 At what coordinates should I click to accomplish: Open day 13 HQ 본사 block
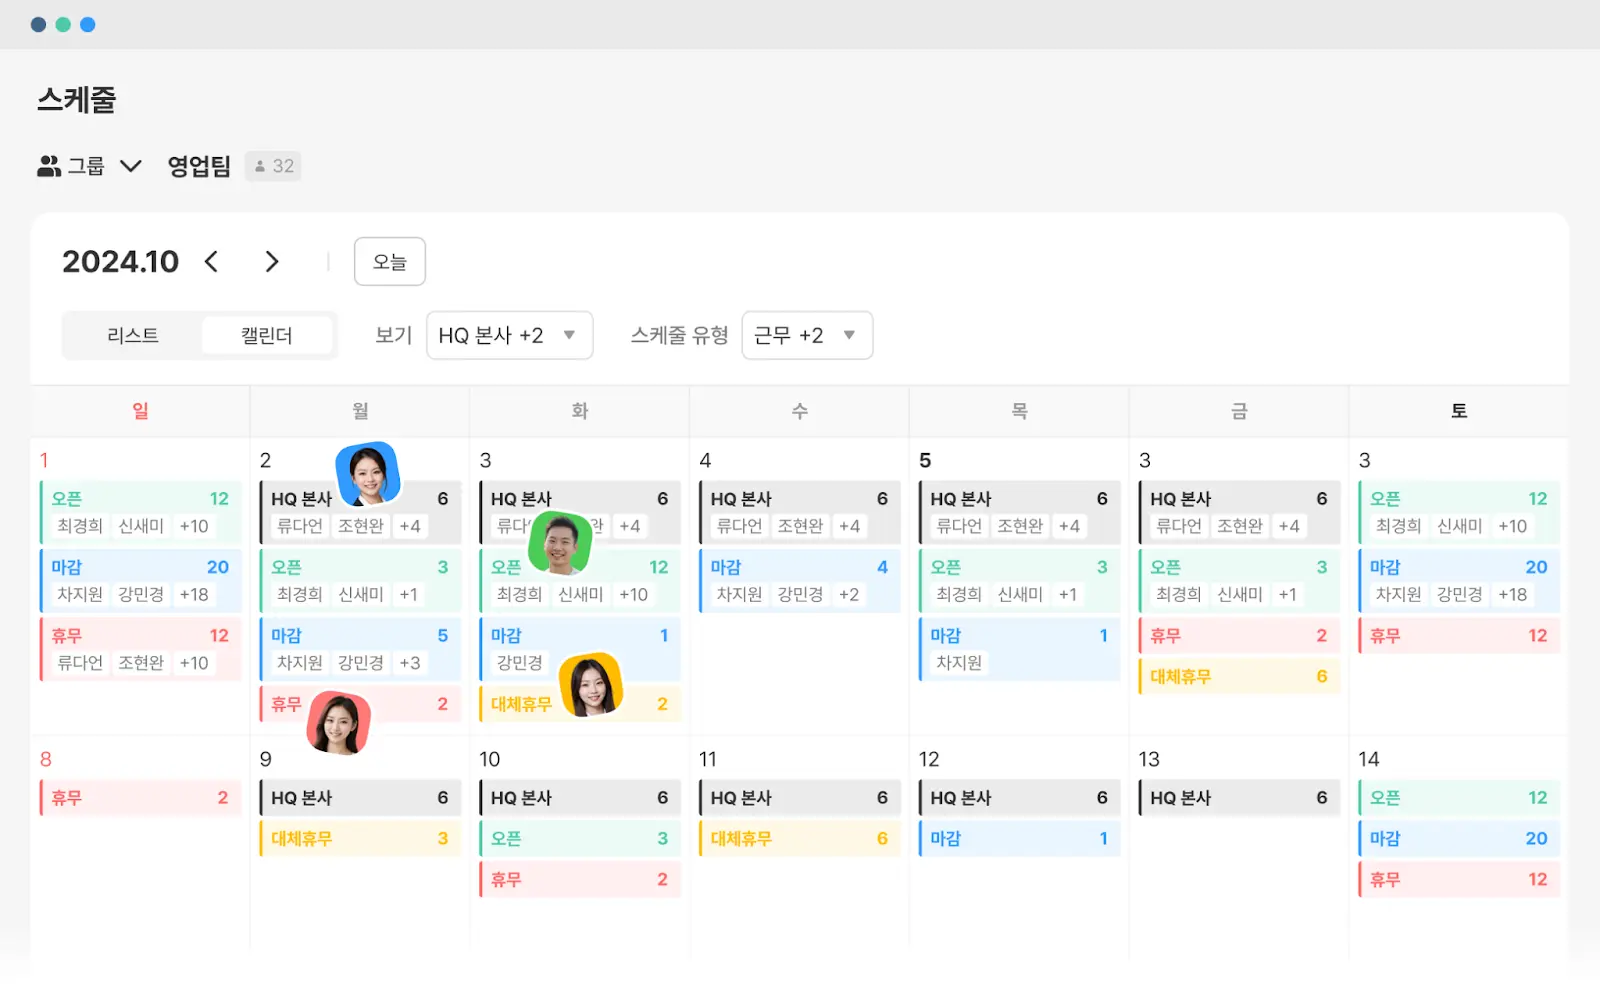[1239, 798]
